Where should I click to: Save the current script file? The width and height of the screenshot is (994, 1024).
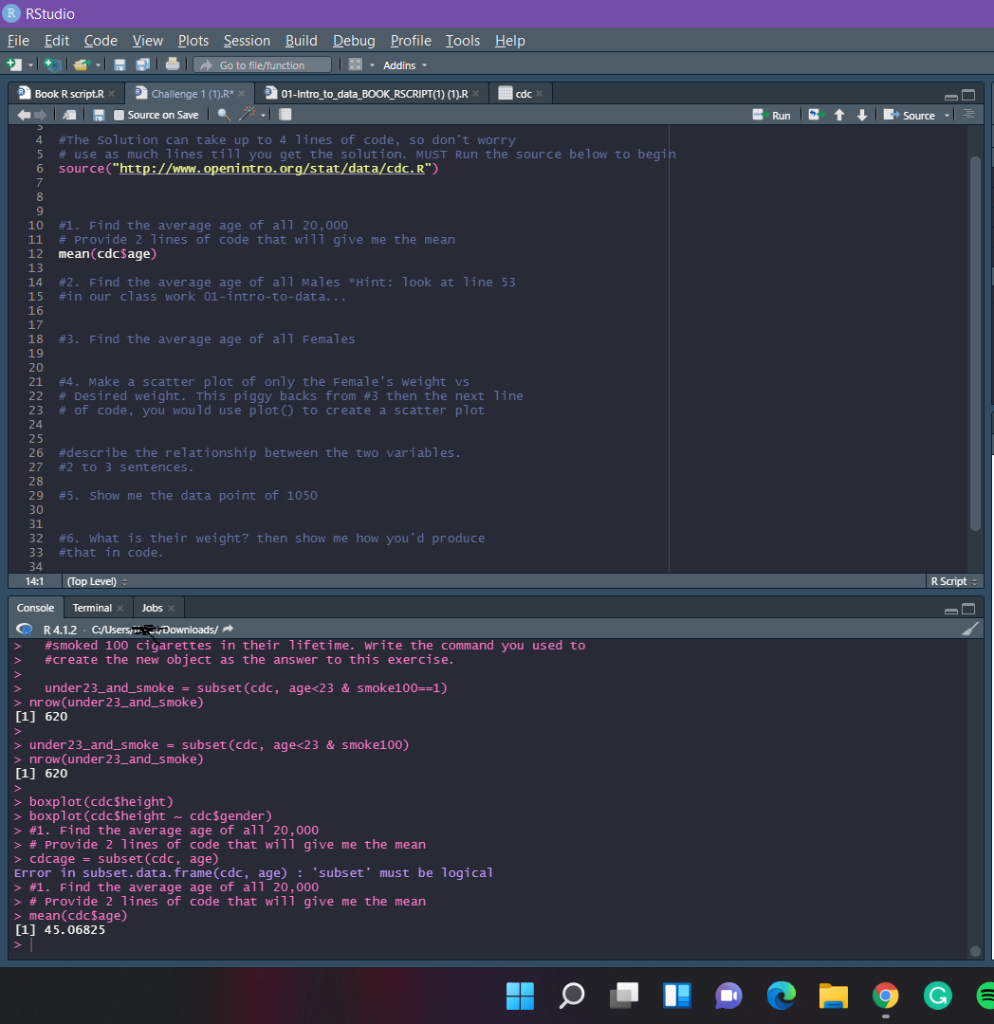coord(98,113)
